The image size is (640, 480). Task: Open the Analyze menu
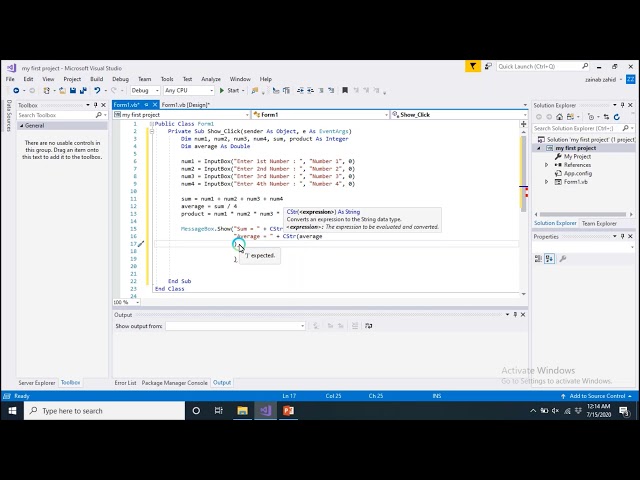[211, 79]
